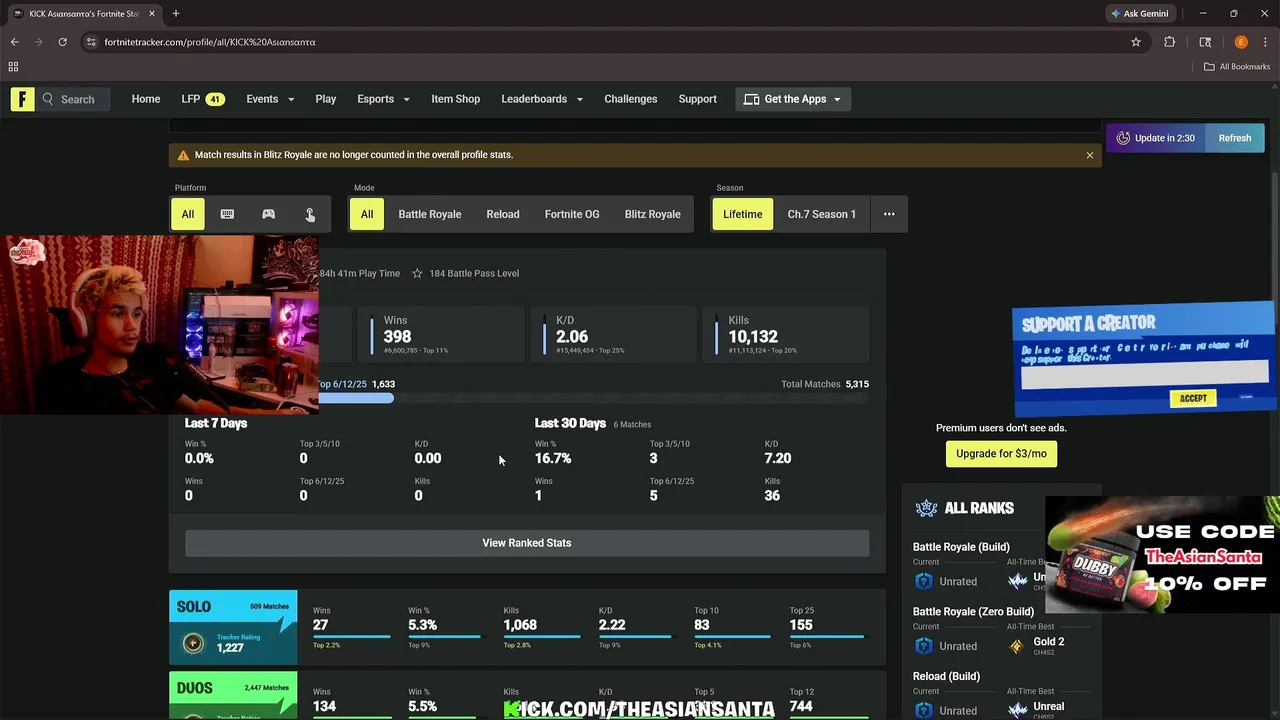Open Chrome three-dot menu

(1265, 42)
